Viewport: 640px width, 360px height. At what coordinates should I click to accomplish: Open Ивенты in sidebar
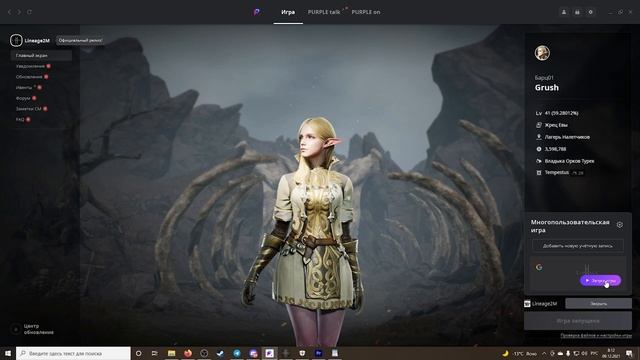(x=24, y=87)
